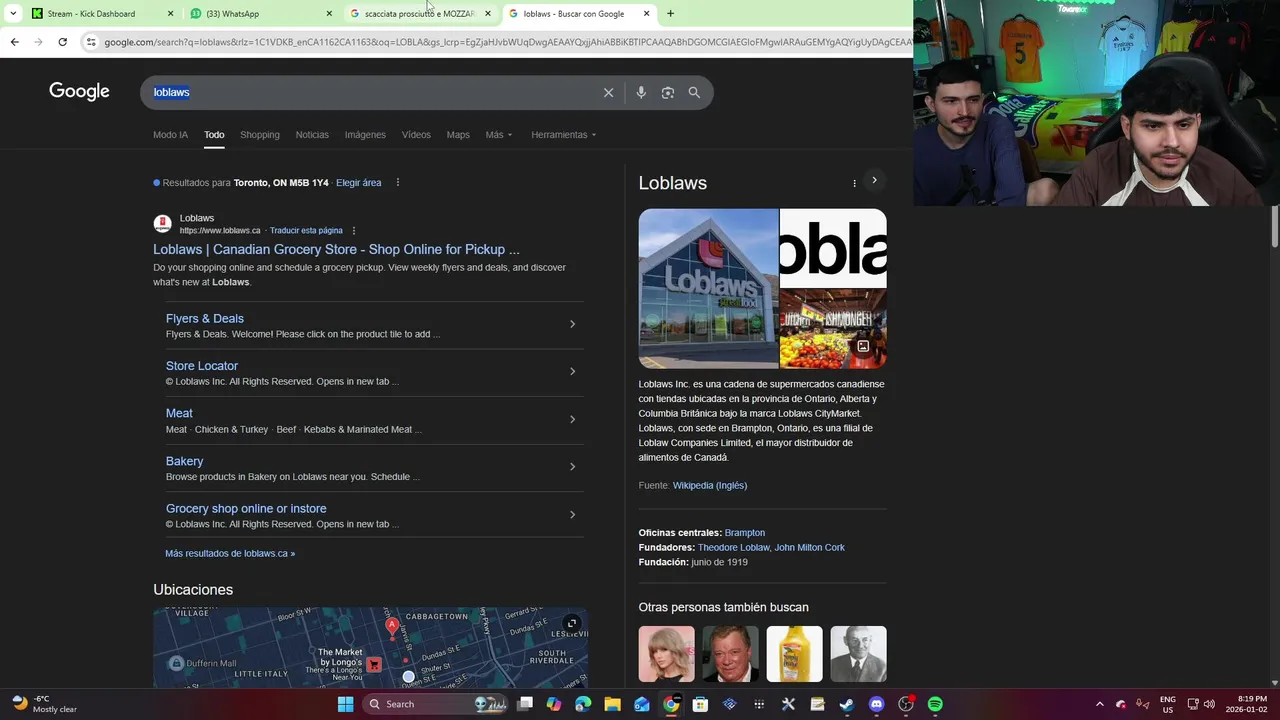Screen dimensions: 1280x720
Task: Select the Noticias search tab
Action: (x=312, y=135)
